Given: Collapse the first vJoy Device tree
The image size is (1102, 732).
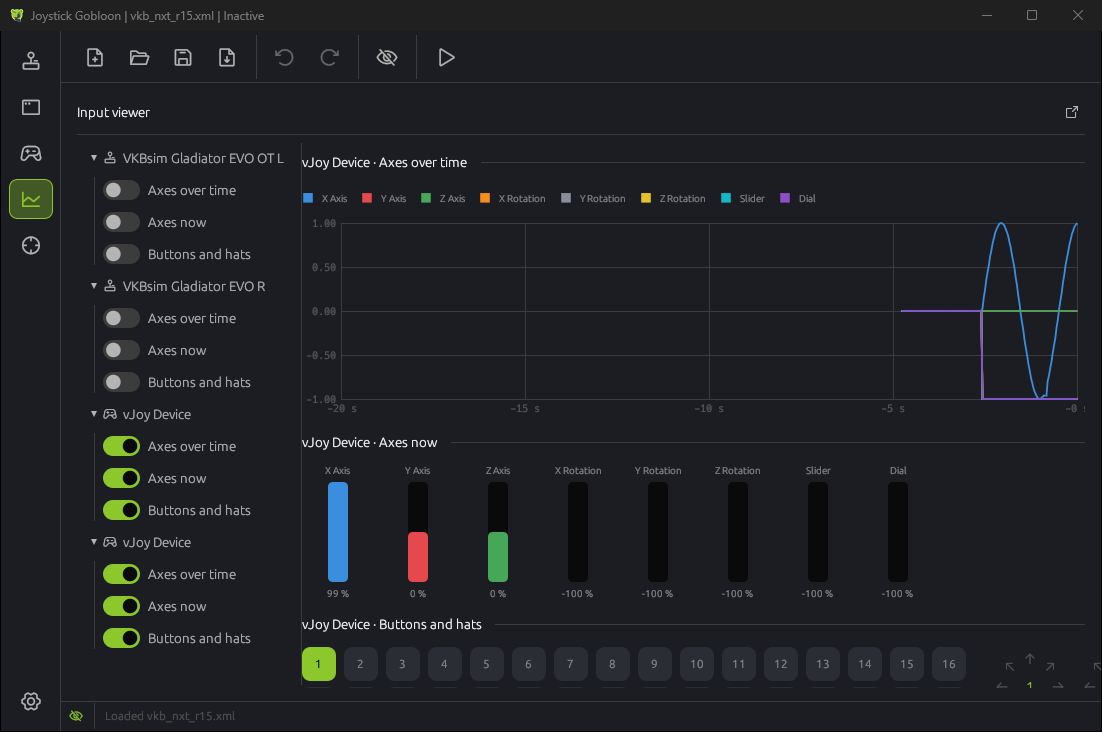Looking at the screenshot, I should click(93, 414).
